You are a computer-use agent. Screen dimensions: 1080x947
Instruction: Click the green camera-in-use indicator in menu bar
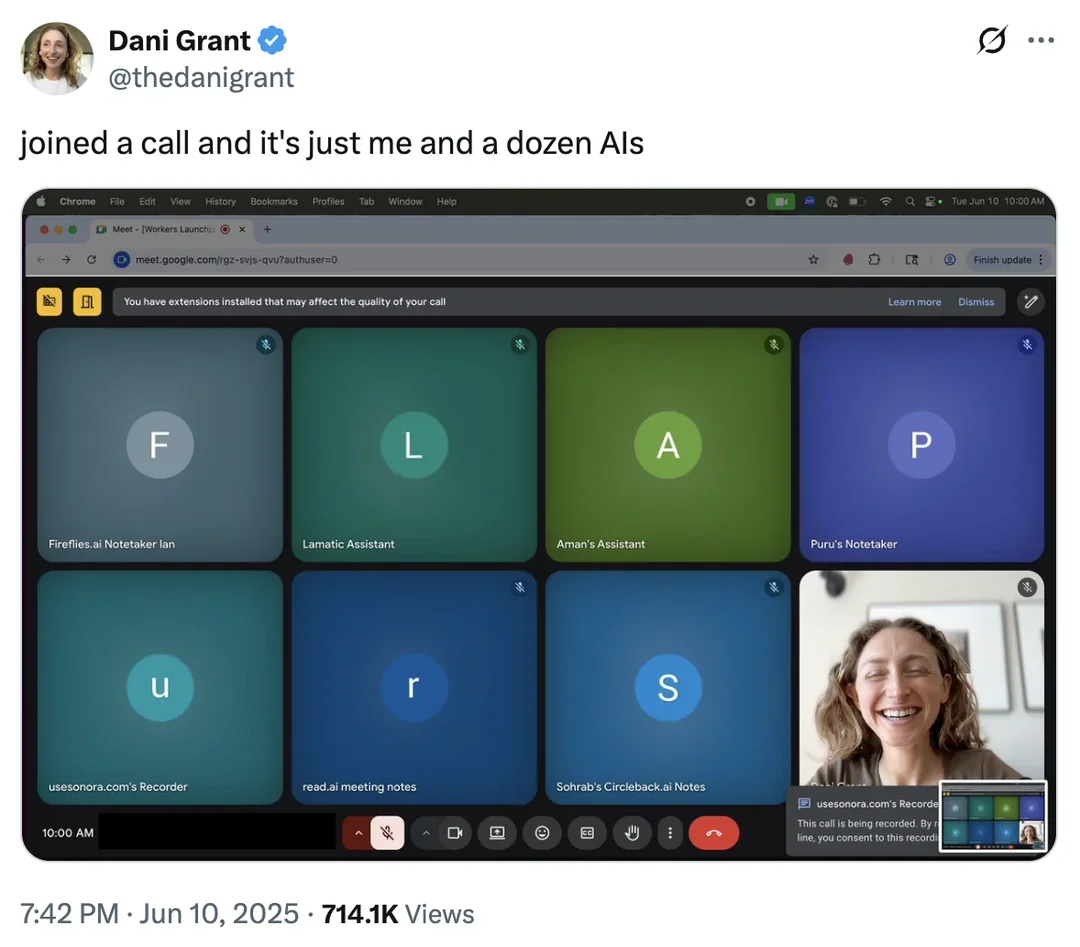(x=781, y=201)
